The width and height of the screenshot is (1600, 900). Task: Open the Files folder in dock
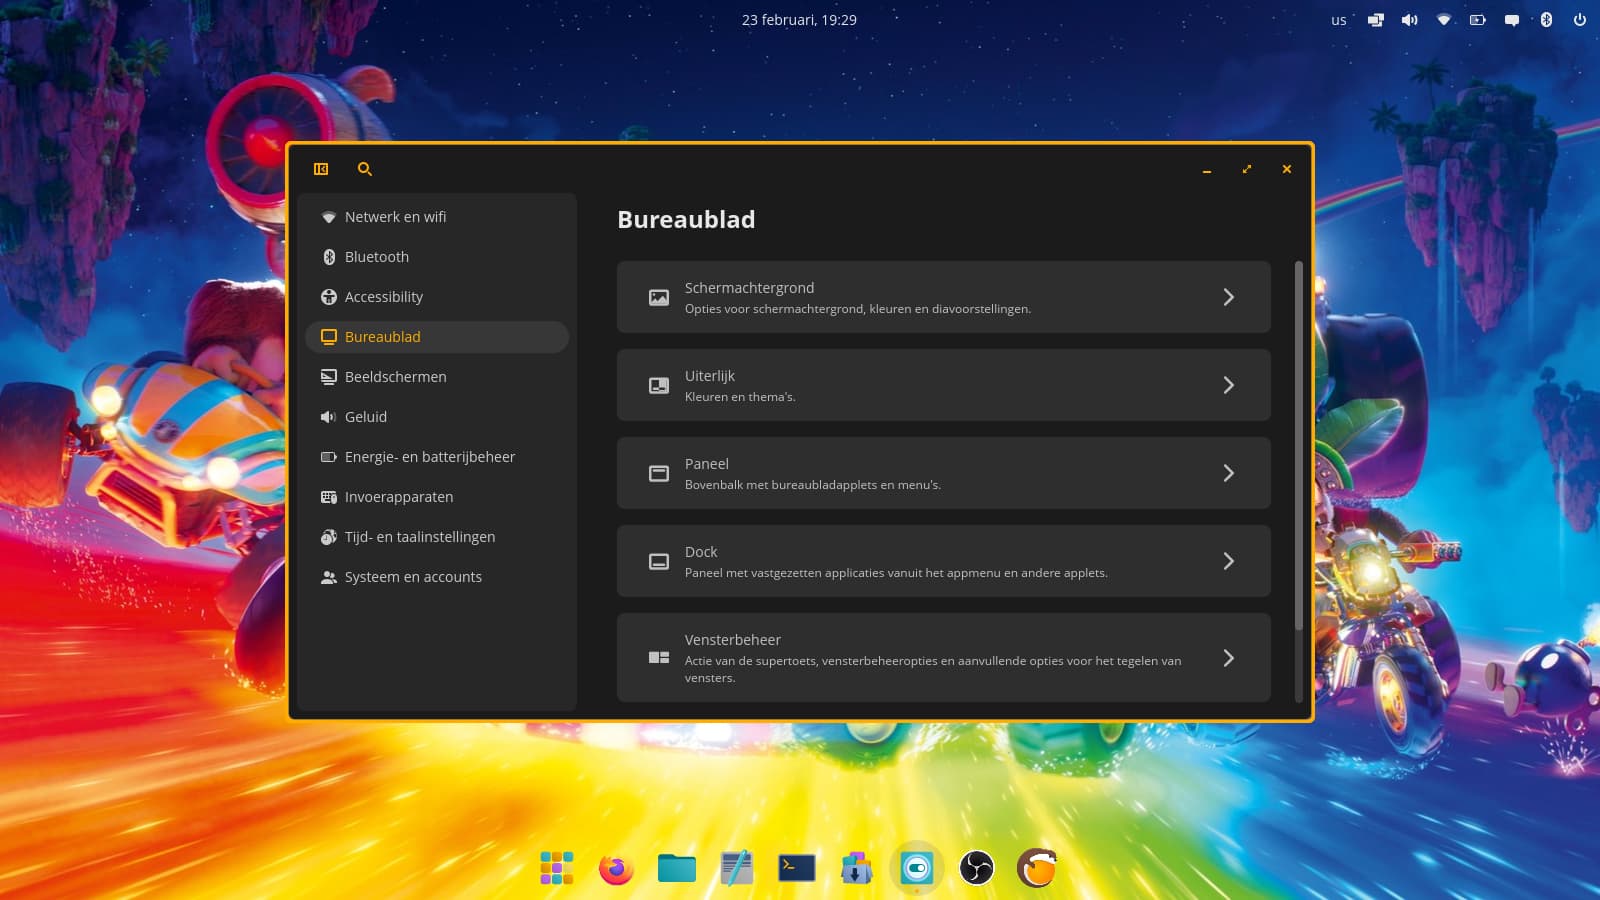point(677,868)
